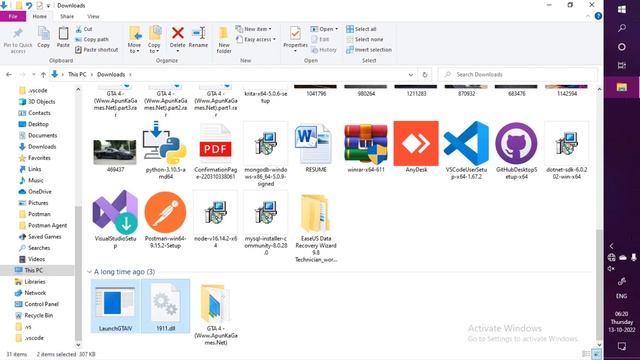Open the notification center icon
640x360 pixels.
(x=622, y=347)
